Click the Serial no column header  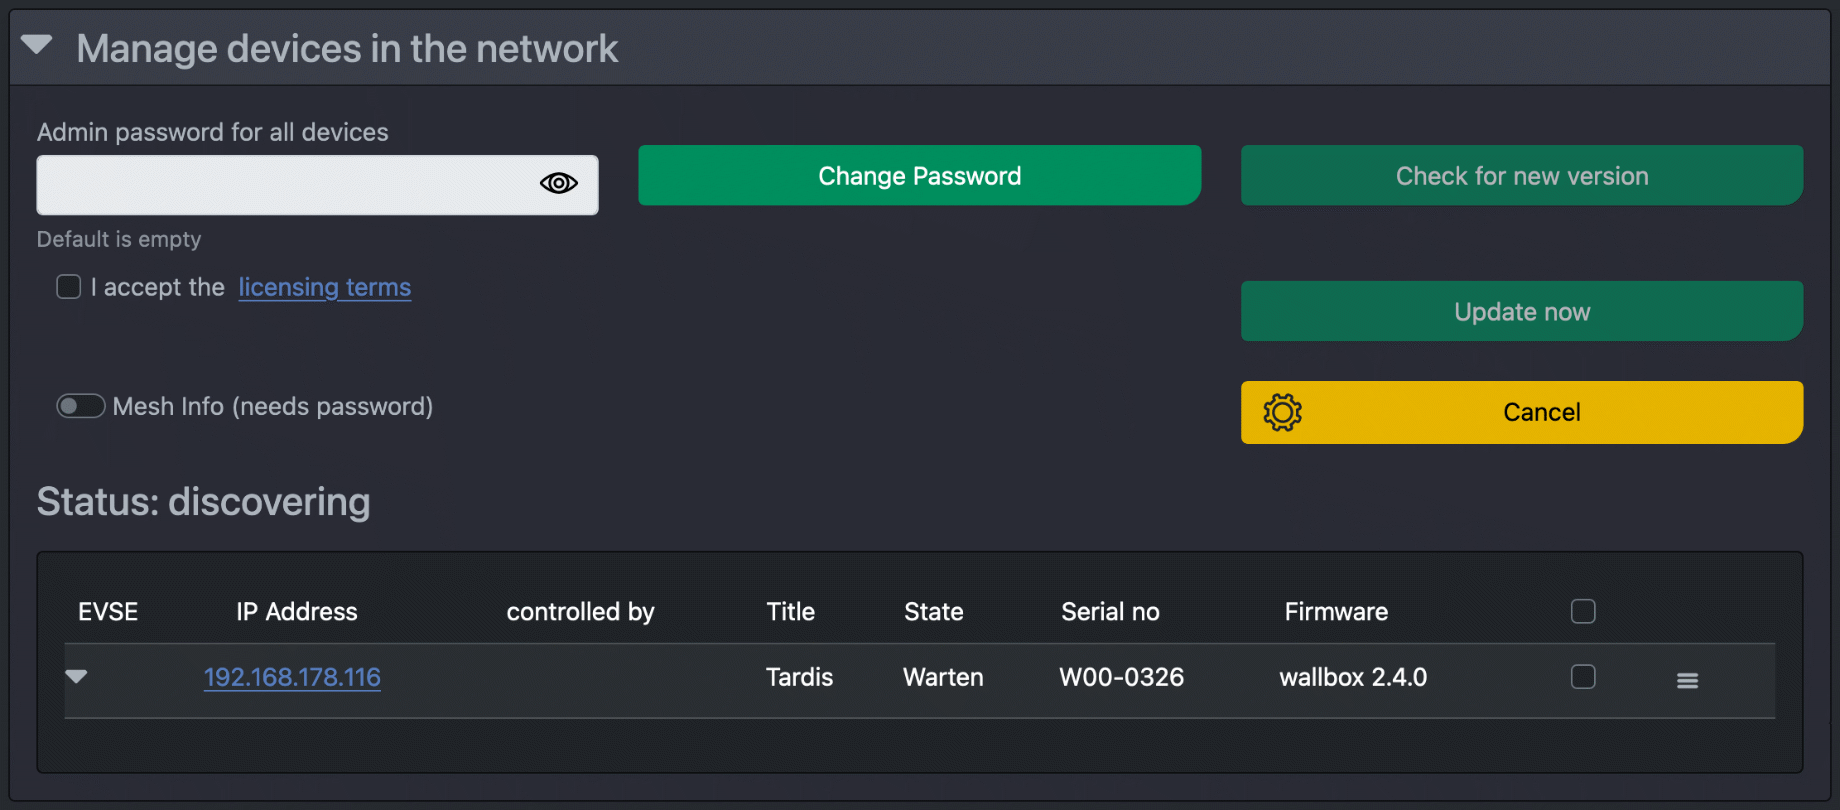1110,611
